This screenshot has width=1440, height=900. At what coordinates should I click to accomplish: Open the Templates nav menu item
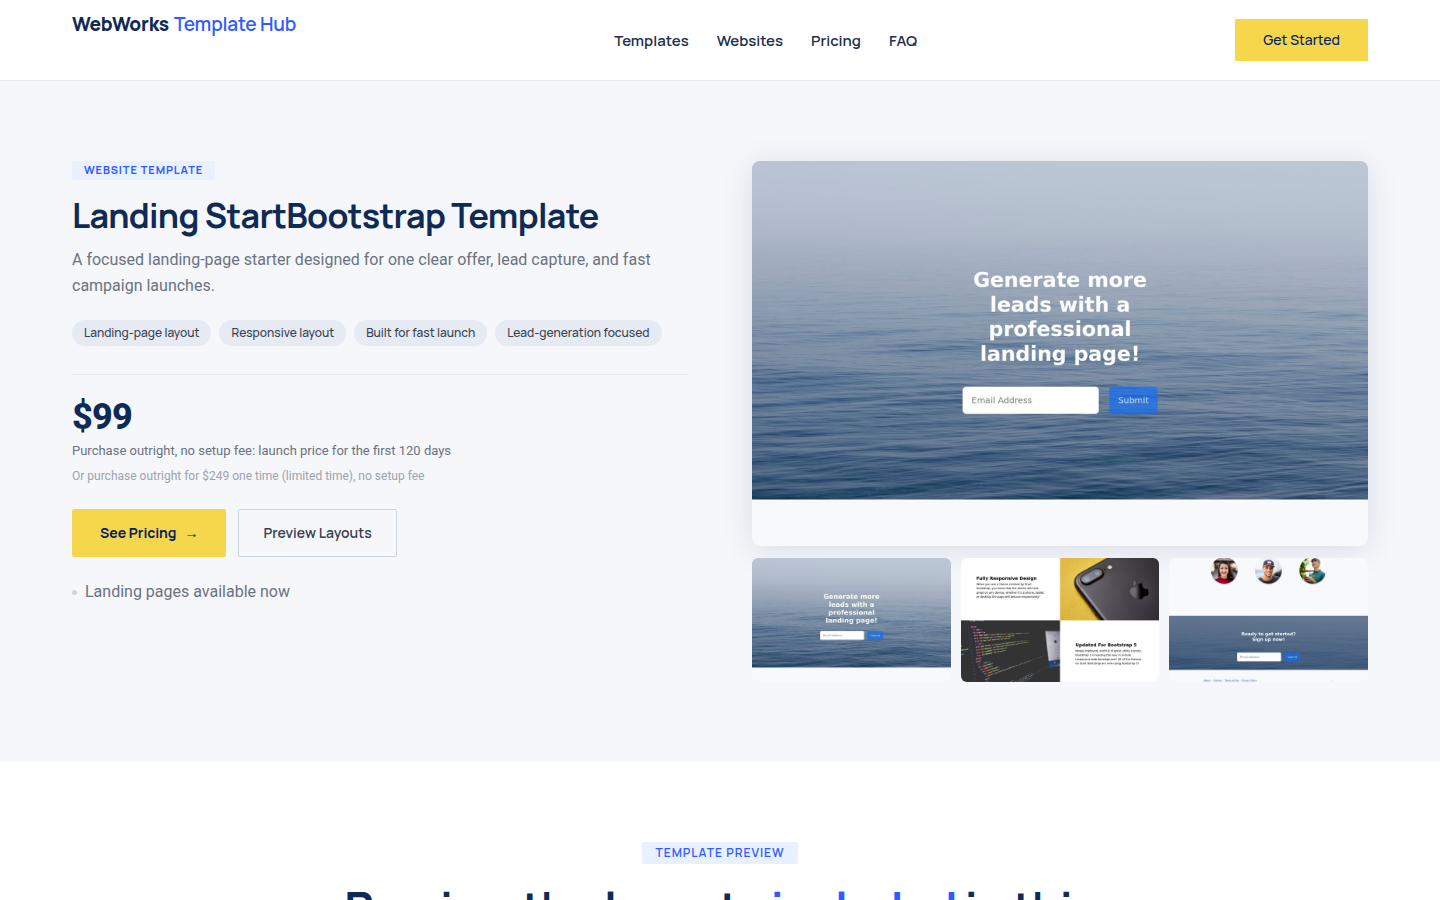pos(651,41)
